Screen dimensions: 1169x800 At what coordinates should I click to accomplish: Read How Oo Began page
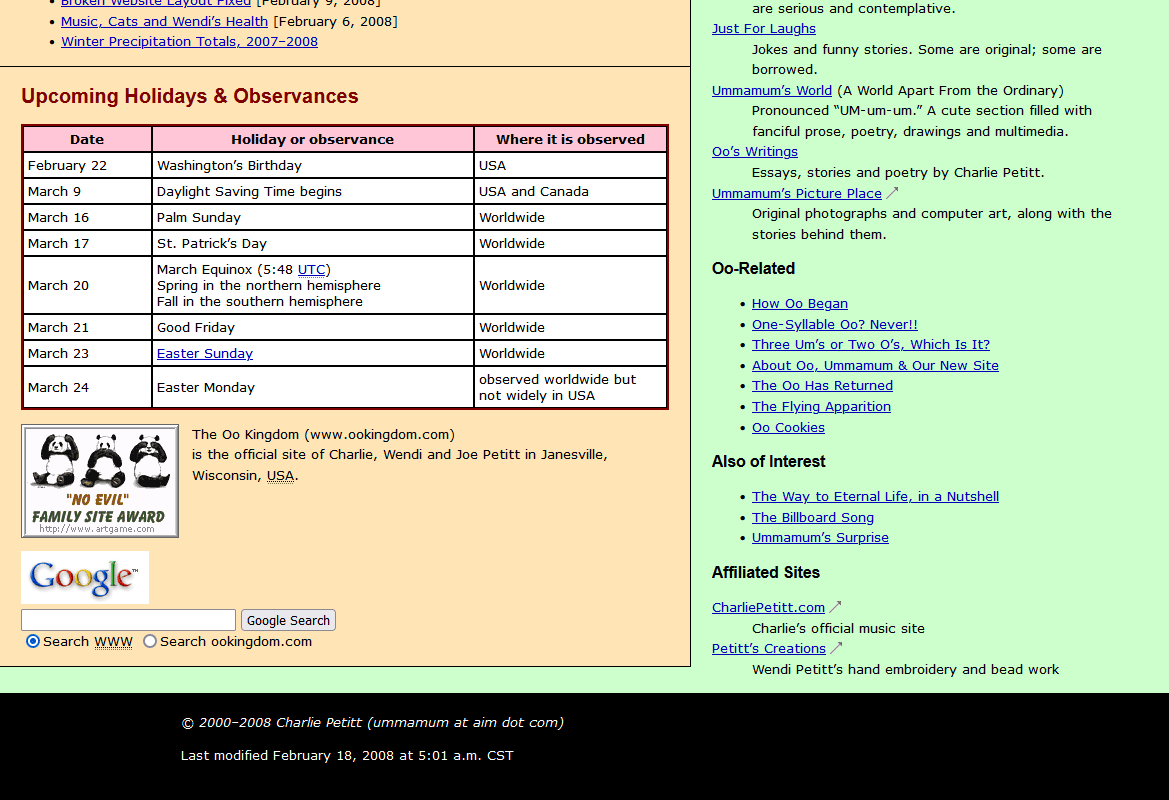point(799,303)
